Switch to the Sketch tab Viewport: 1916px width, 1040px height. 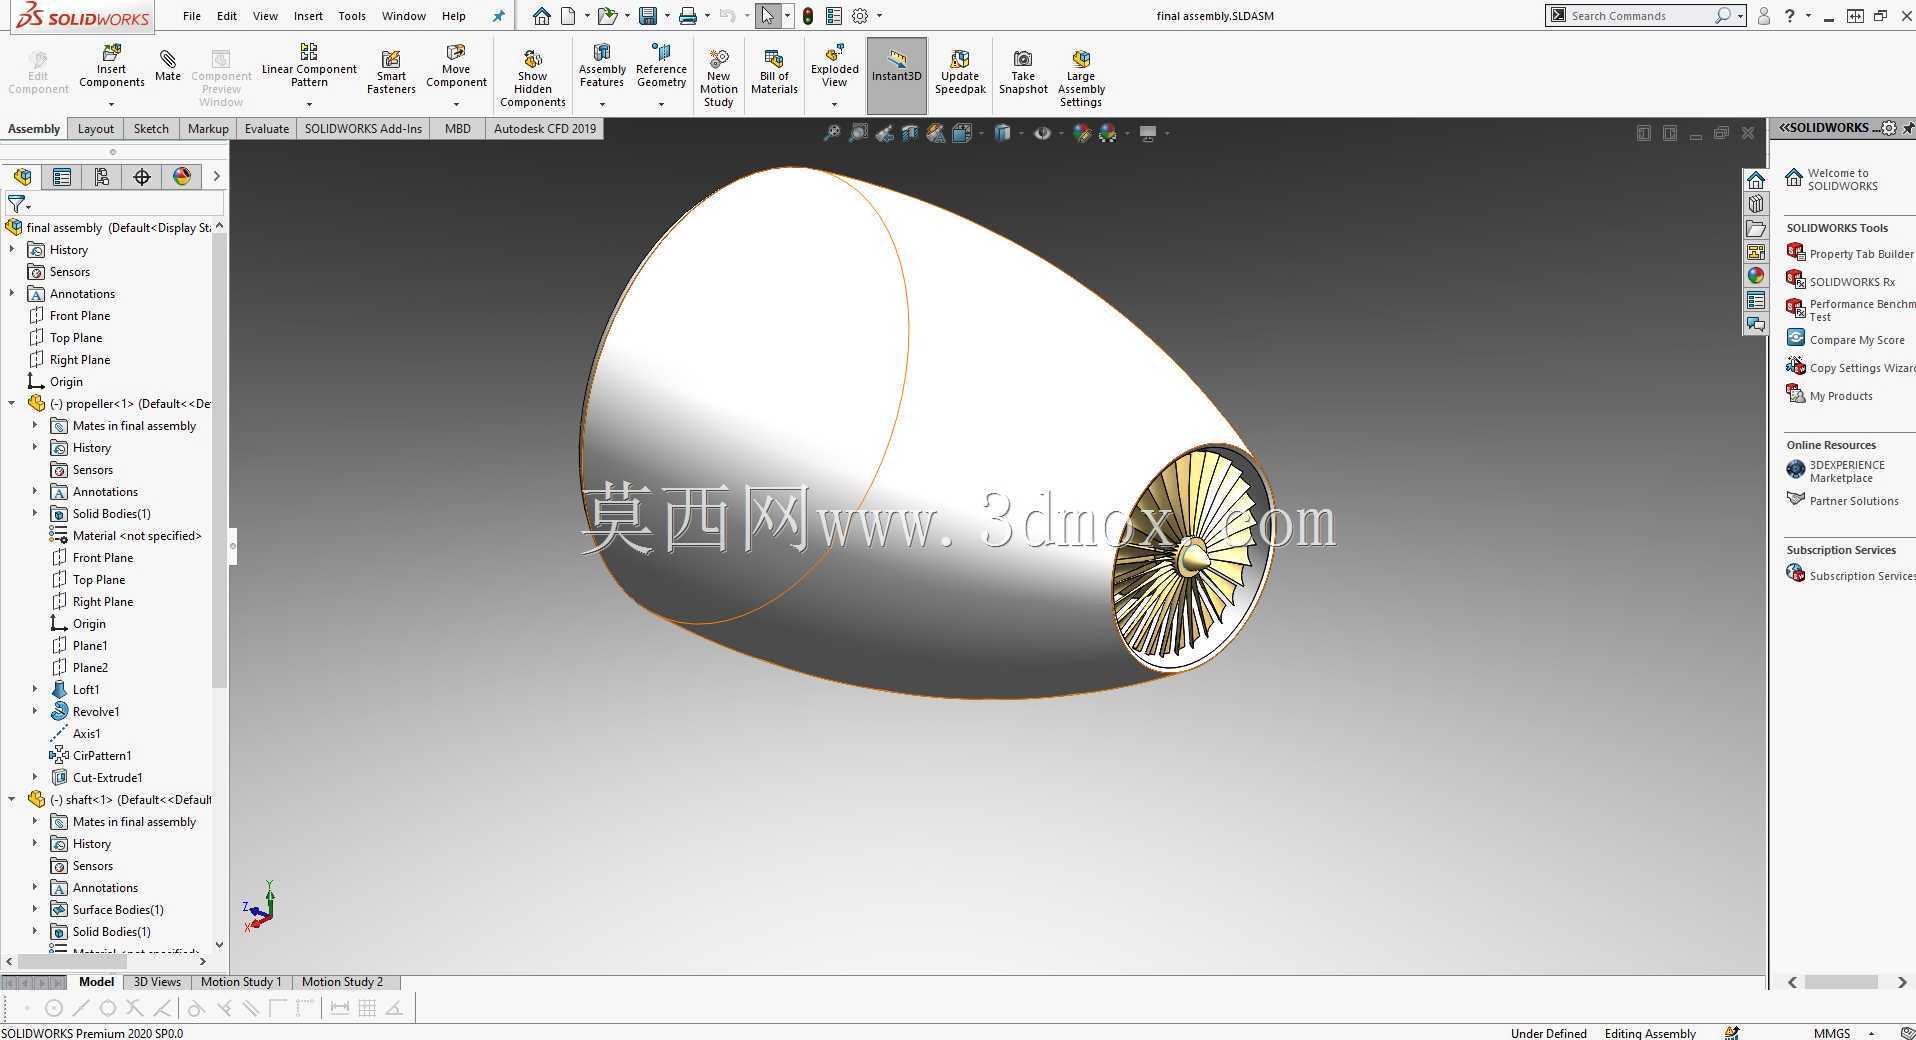pyautogui.click(x=151, y=129)
